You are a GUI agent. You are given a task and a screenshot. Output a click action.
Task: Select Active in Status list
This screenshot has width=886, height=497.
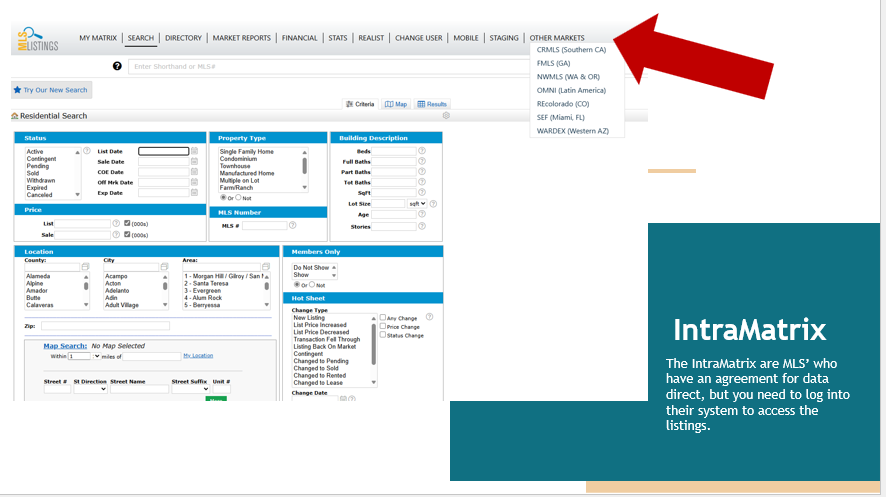pos(34,151)
